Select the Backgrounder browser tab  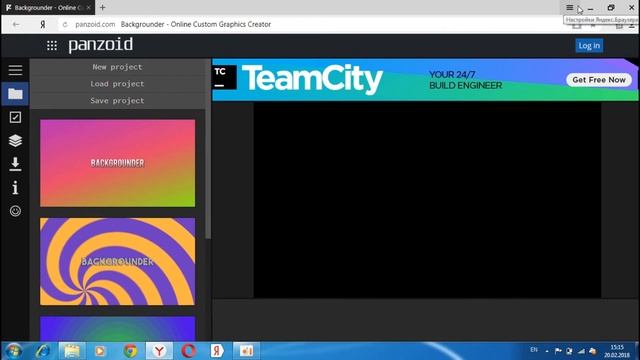[x=47, y=8]
